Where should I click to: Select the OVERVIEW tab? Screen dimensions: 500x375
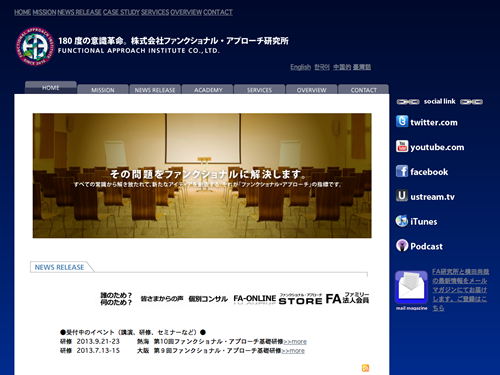(x=311, y=90)
